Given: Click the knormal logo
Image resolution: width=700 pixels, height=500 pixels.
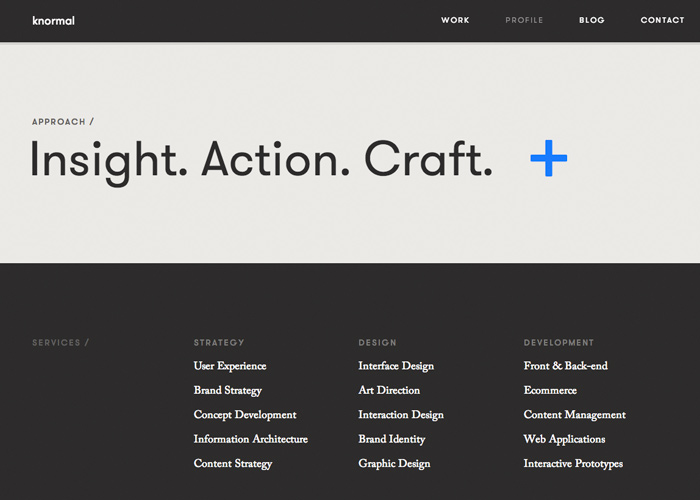Looking at the screenshot, I should click(x=53, y=20).
